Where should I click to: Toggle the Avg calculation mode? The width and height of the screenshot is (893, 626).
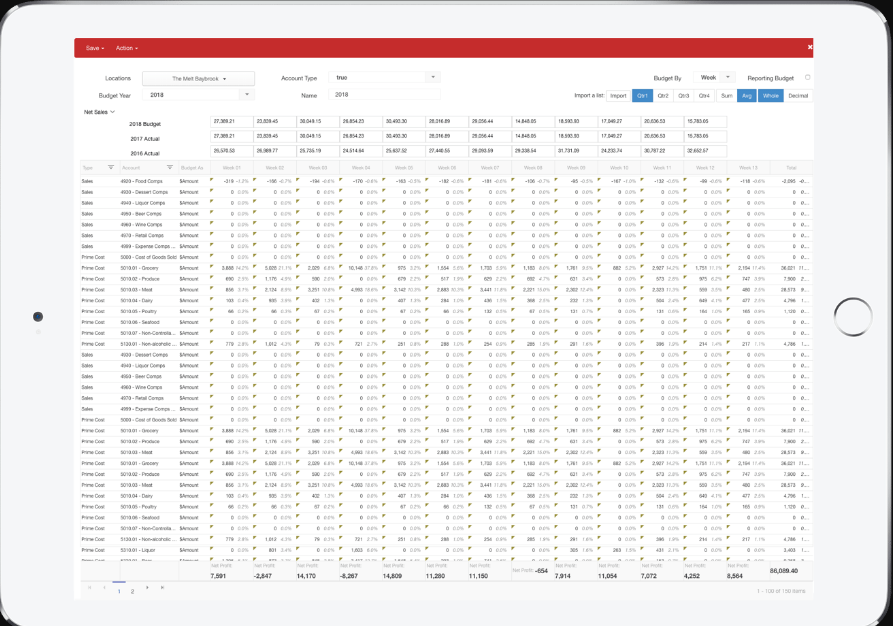[x=747, y=96]
